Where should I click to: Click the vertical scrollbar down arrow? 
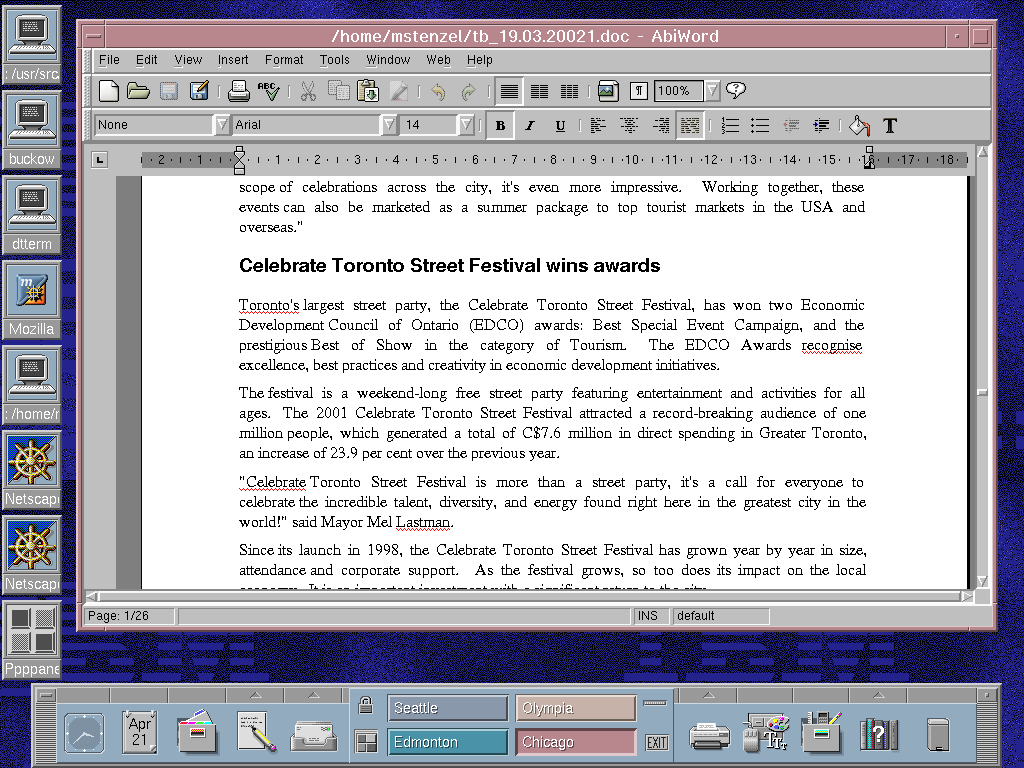982,581
